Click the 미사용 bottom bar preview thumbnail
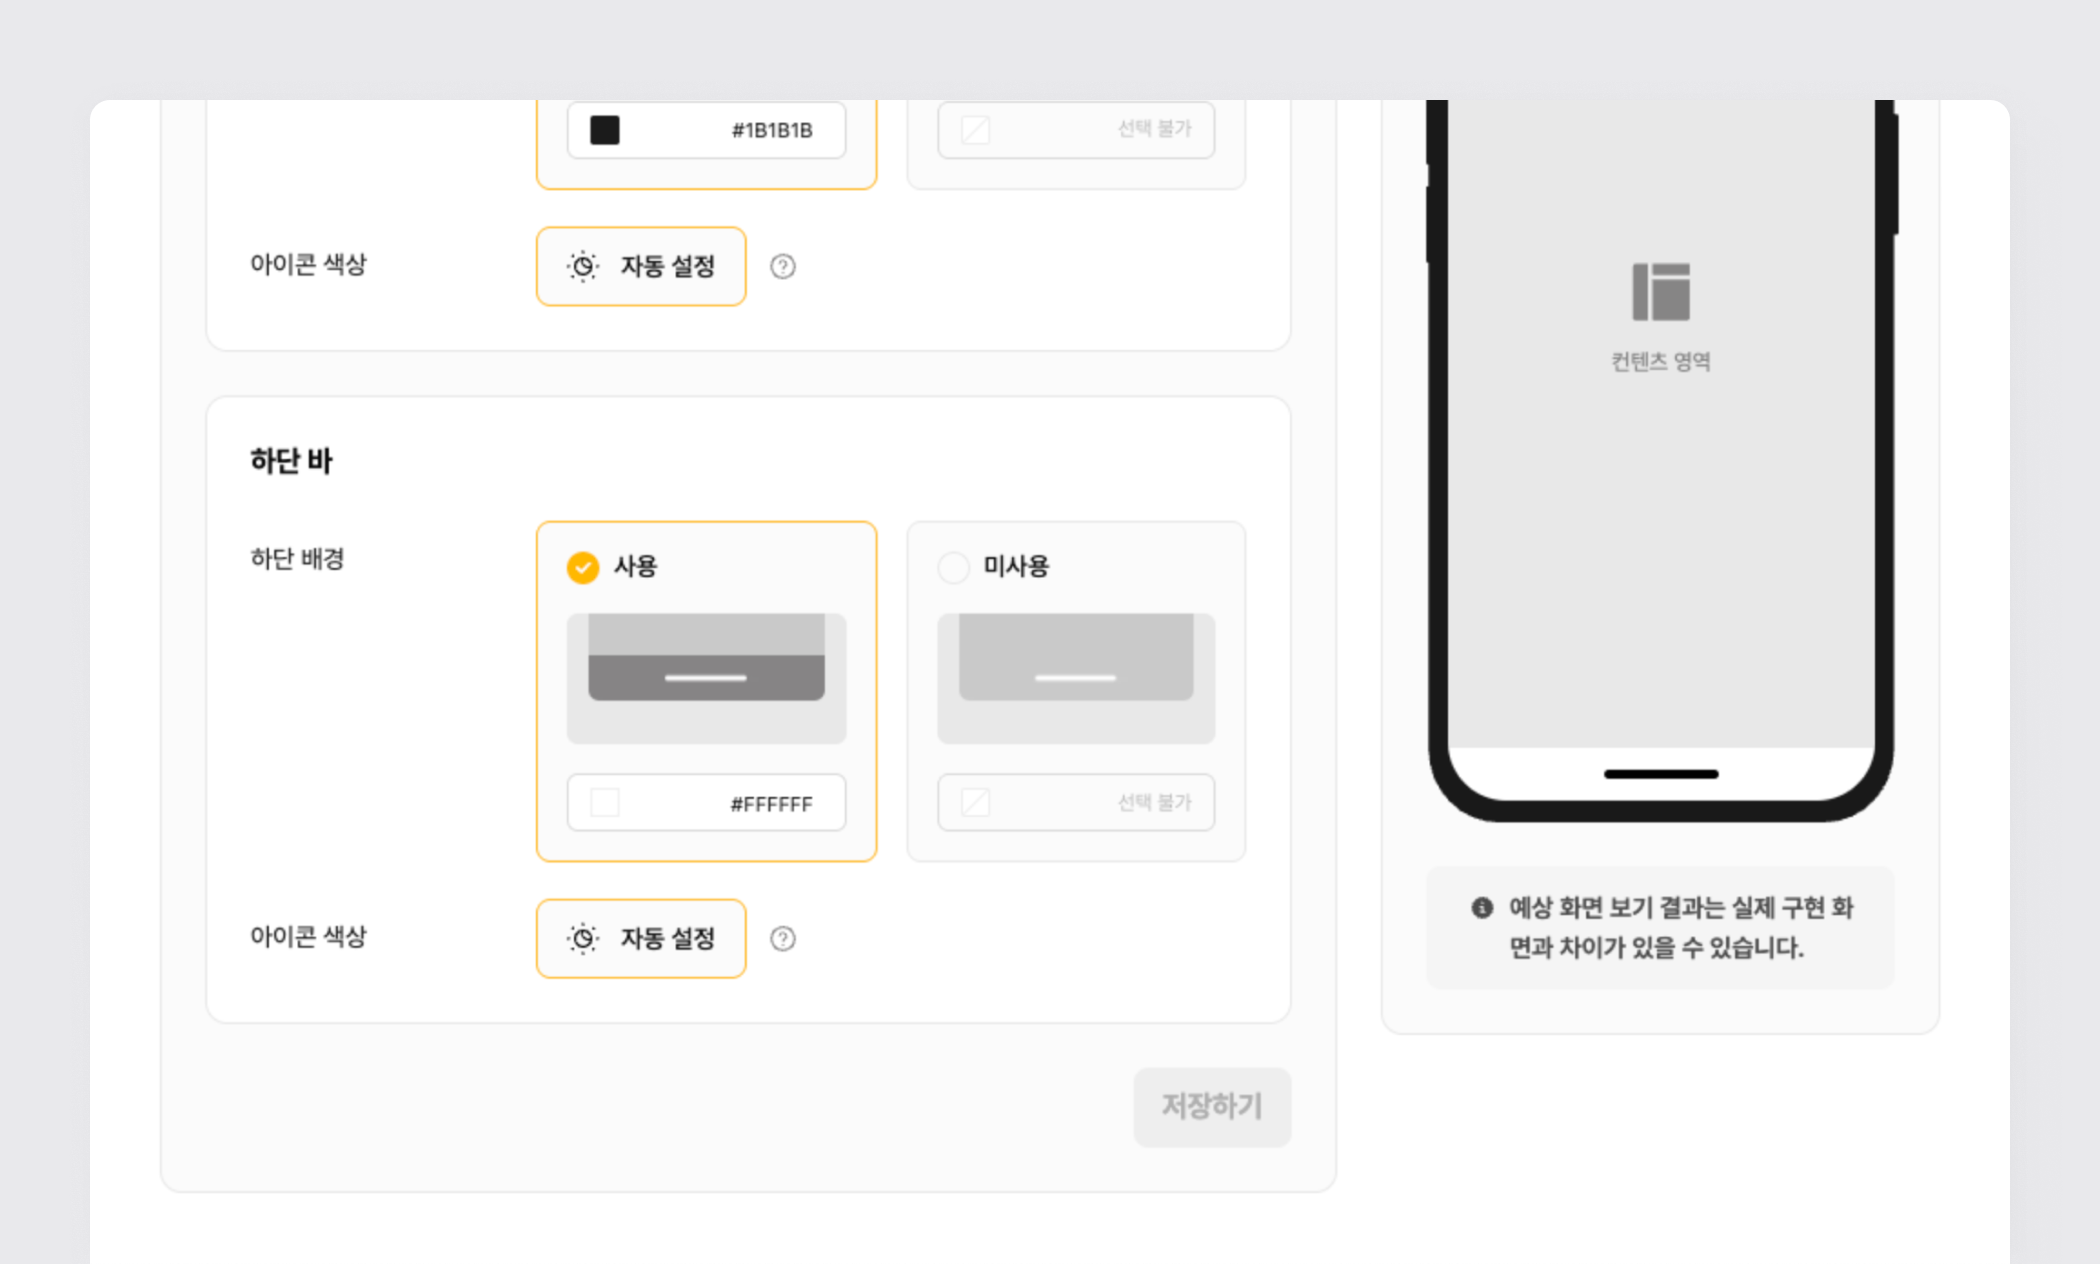Screen dimensions: 2100x1264 (1076, 678)
